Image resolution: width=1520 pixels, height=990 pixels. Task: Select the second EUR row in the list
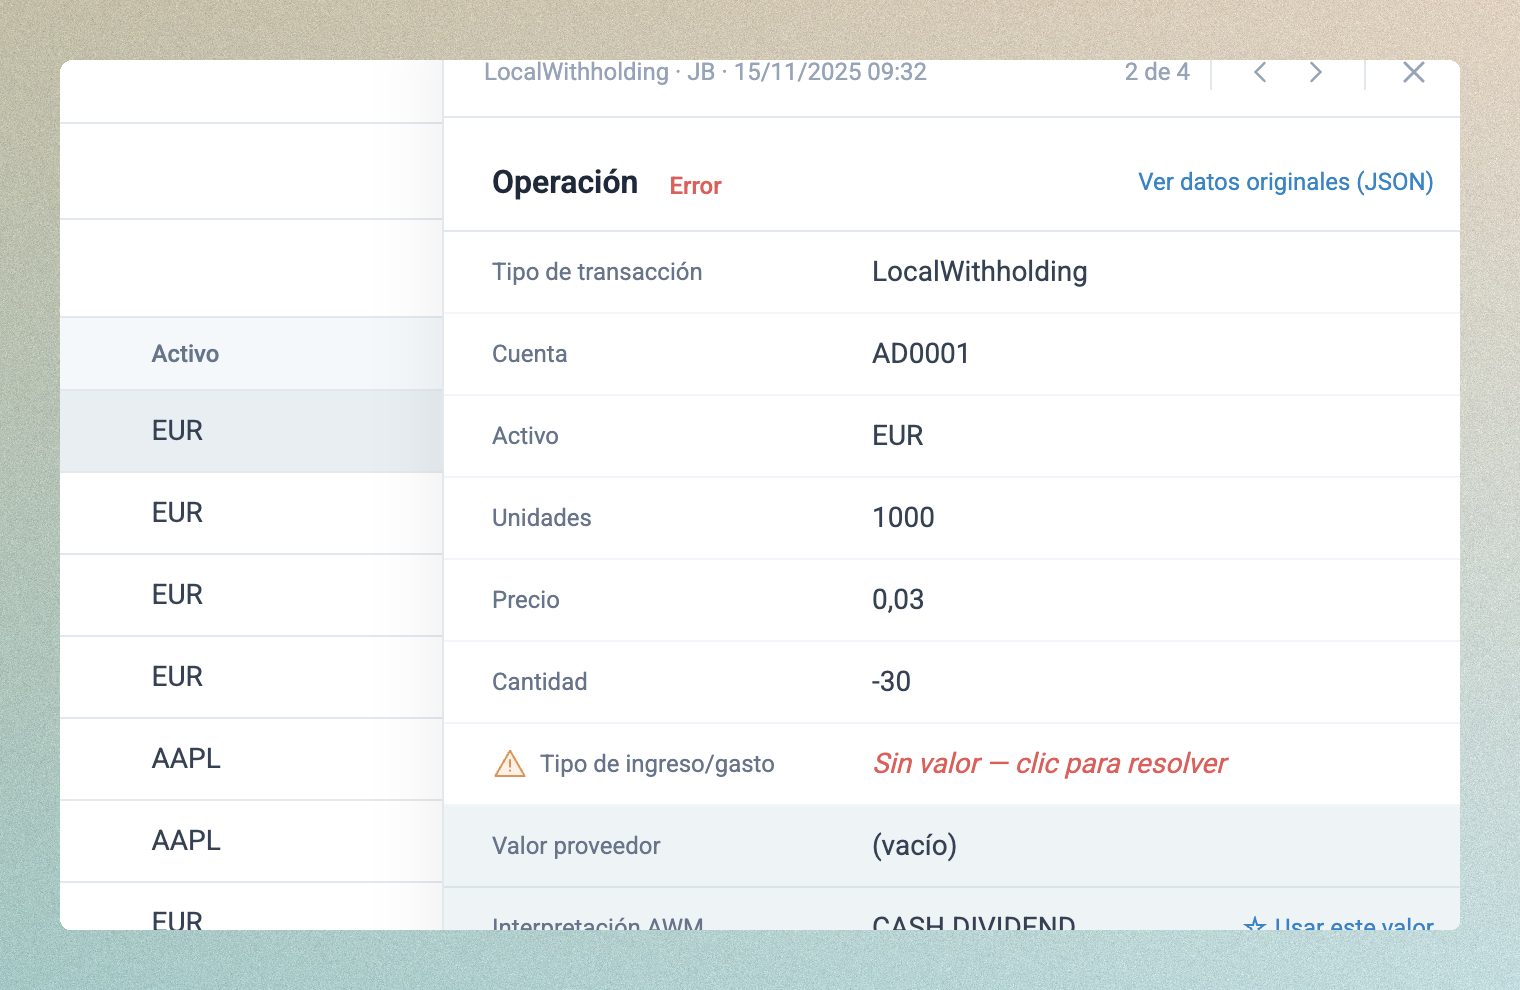178,513
